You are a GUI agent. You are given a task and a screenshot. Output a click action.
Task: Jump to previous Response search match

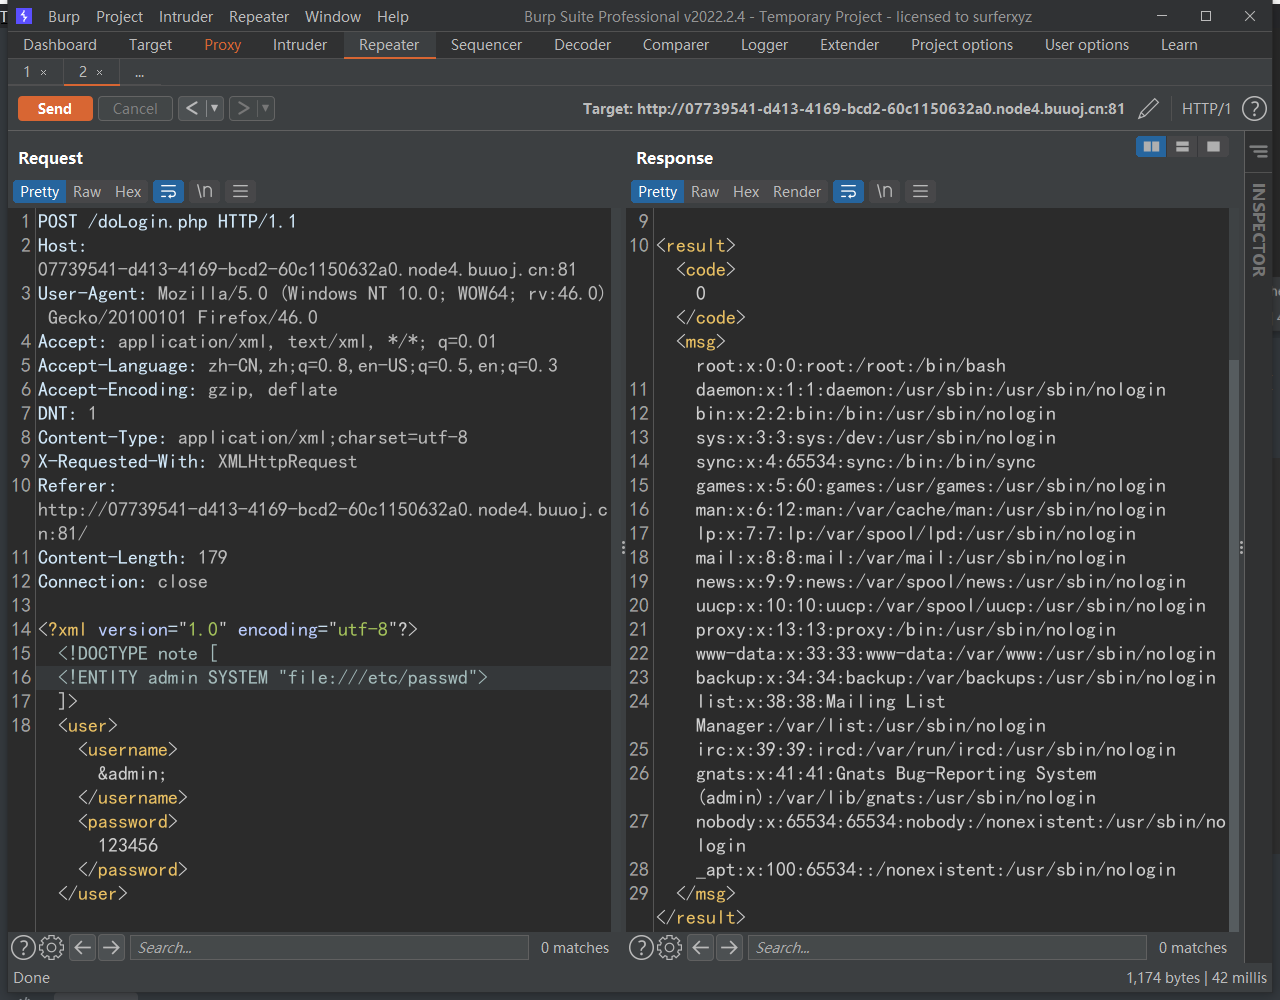click(x=701, y=948)
